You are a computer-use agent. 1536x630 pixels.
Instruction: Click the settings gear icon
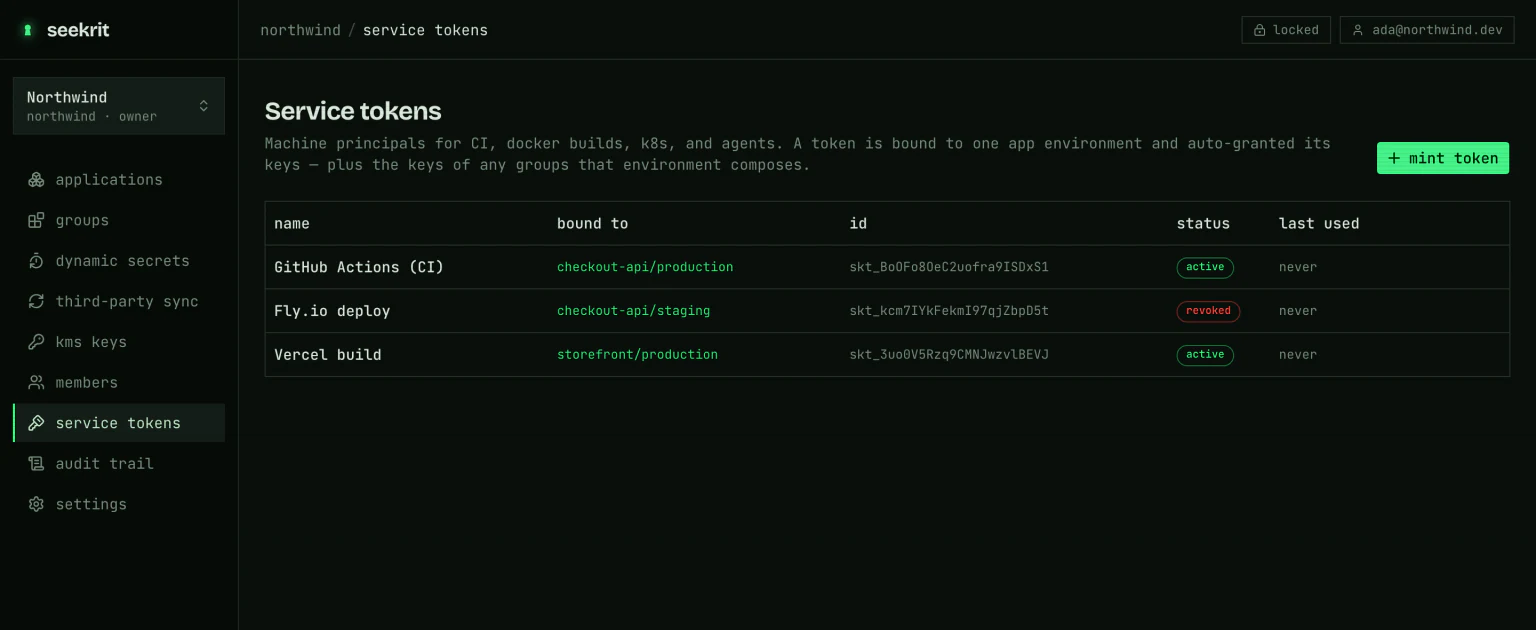pos(36,504)
